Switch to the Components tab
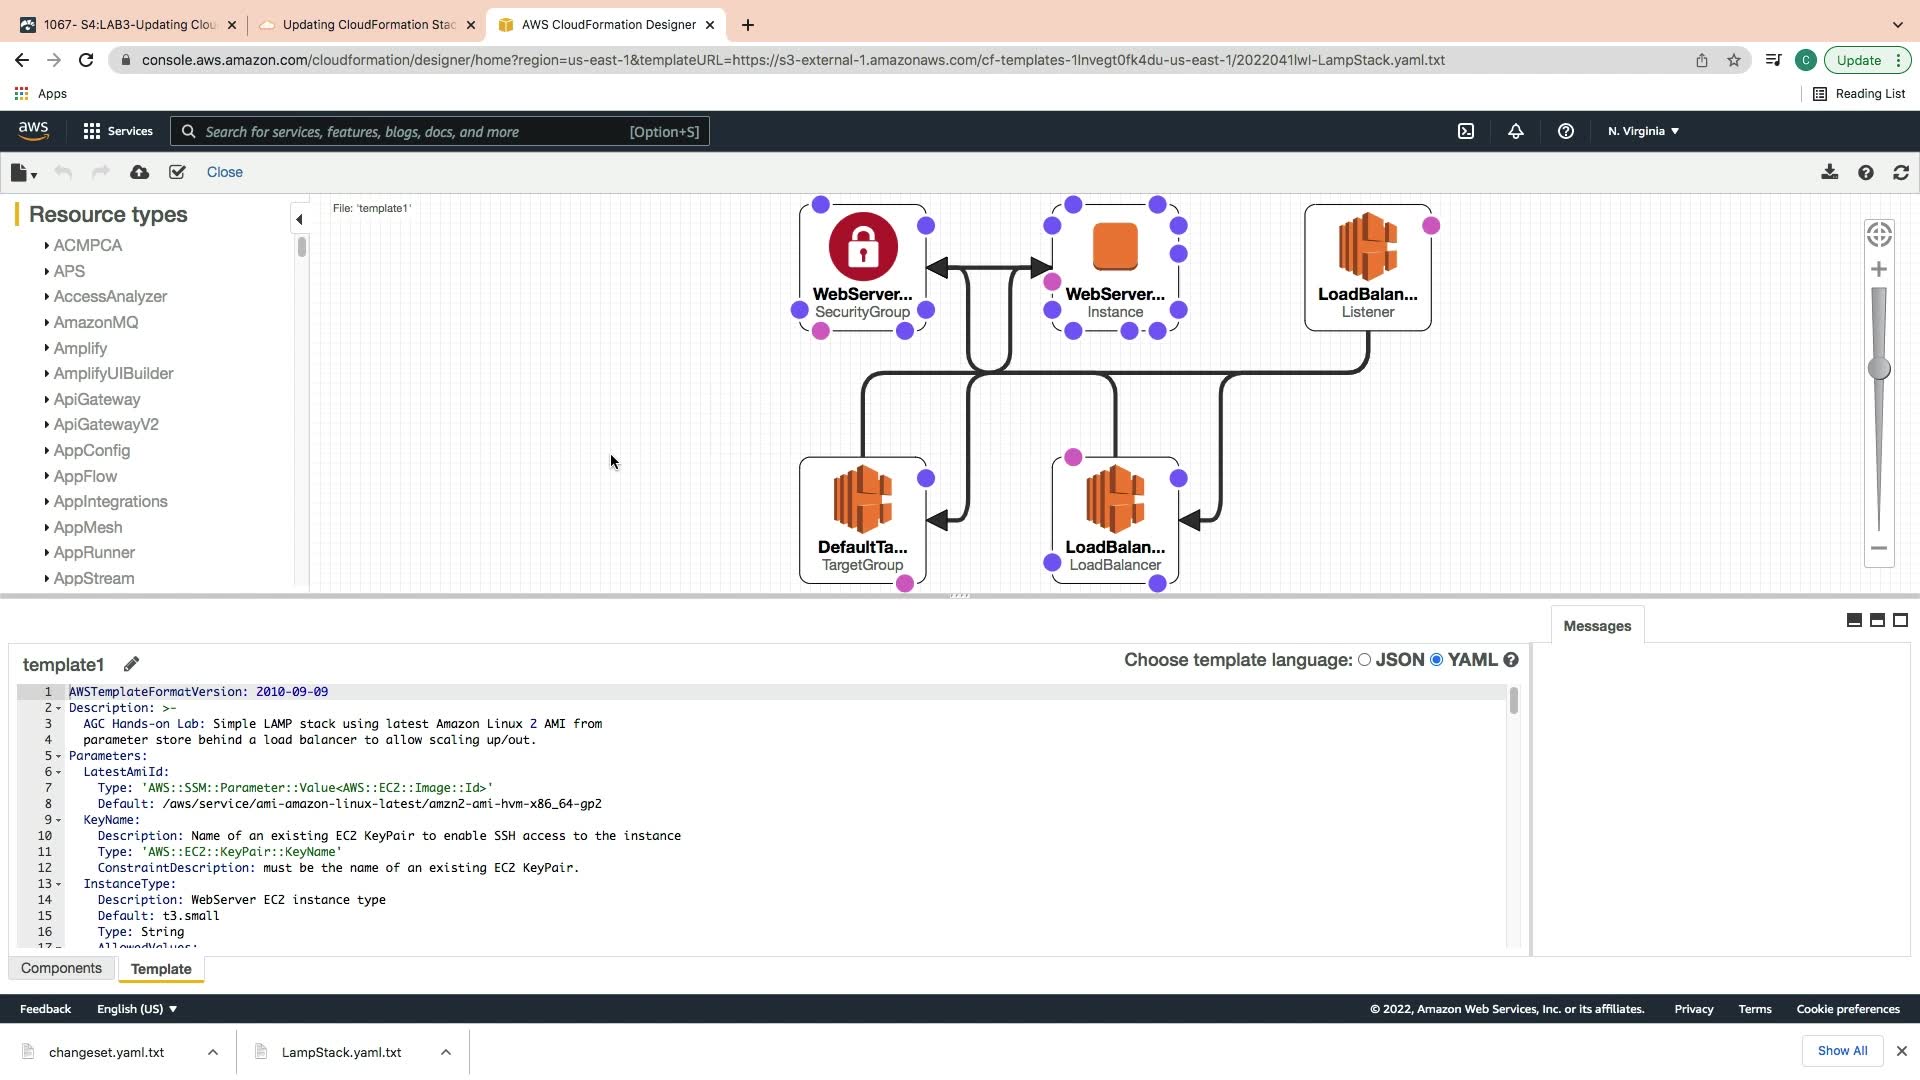The height and width of the screenshot is (1080, 1920). 61,968
